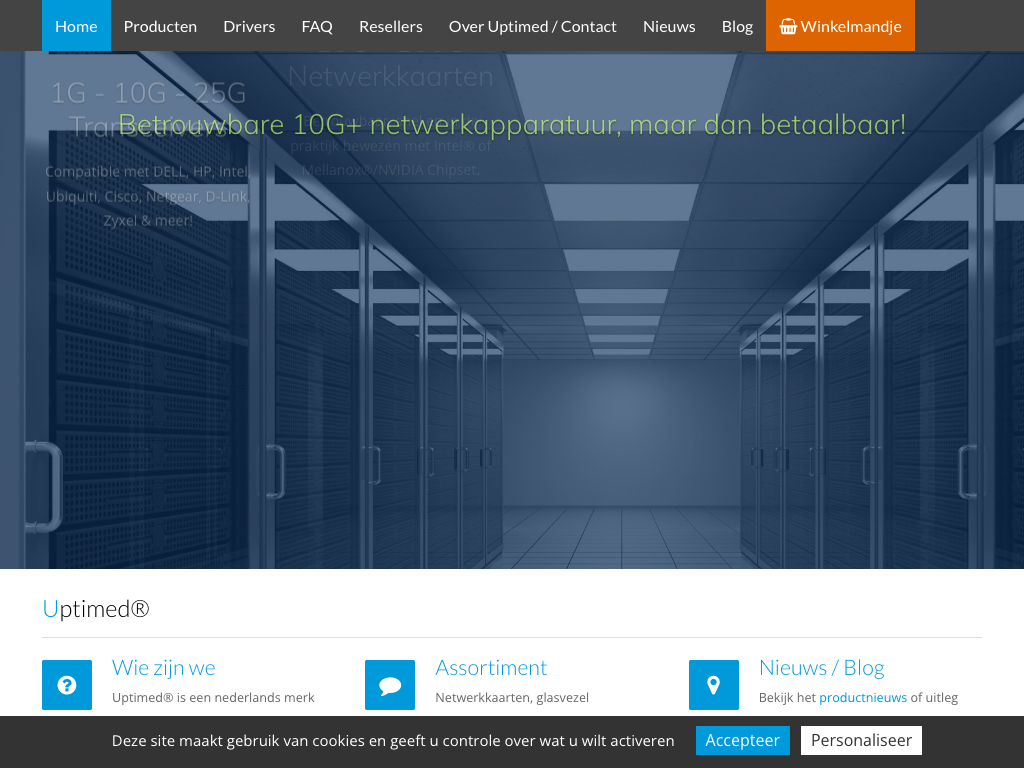Click the map pin icon beside Nieuws / Blog
This screenshot has width=1024, height=768.
714,684
